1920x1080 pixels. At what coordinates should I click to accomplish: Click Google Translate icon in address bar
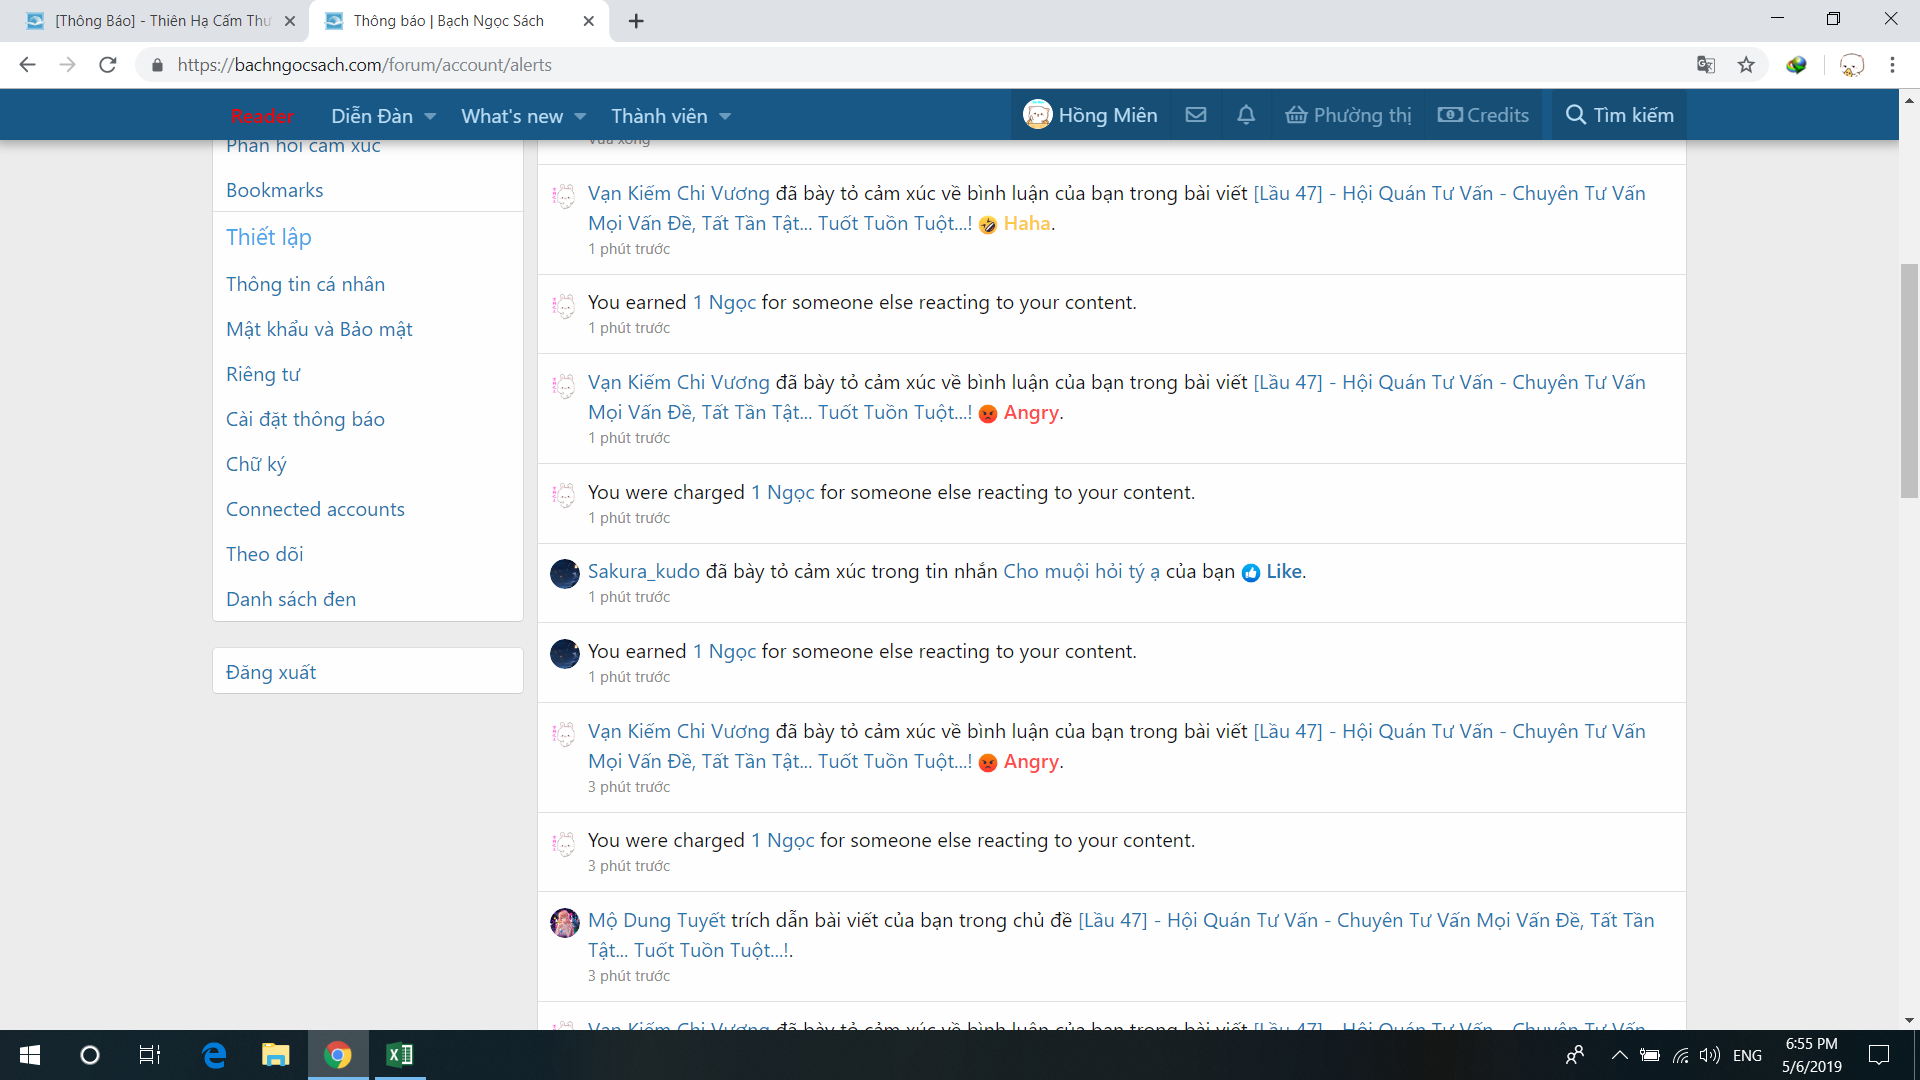click(x=1706, y=65)
